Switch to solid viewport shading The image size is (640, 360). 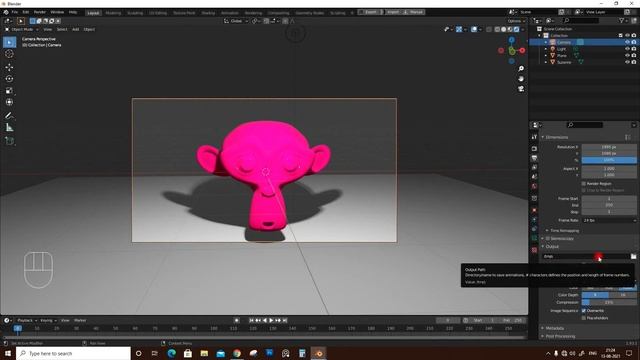(x=503, y=29)
